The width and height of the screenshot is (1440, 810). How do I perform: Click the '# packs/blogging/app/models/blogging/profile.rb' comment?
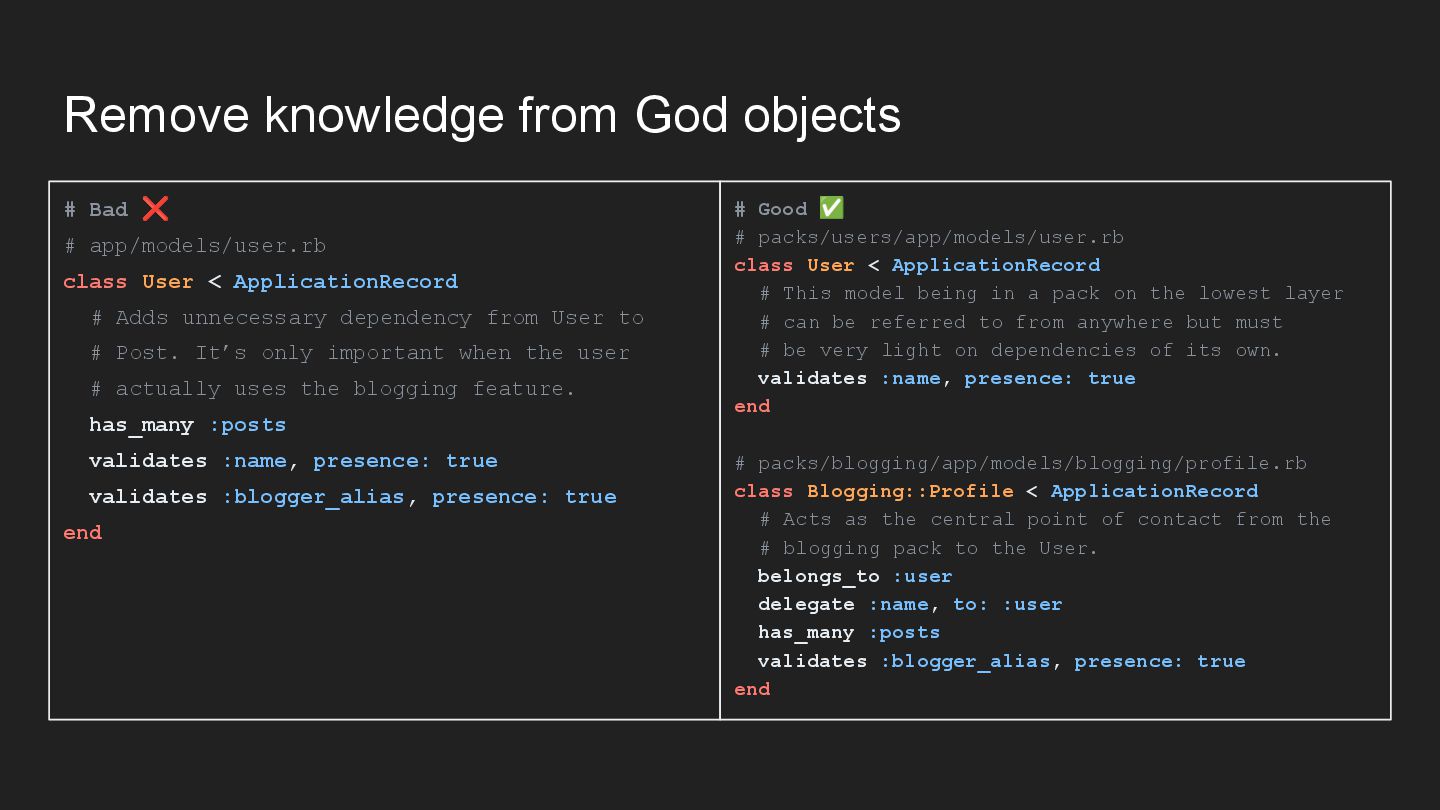(x=1020, y=463)
